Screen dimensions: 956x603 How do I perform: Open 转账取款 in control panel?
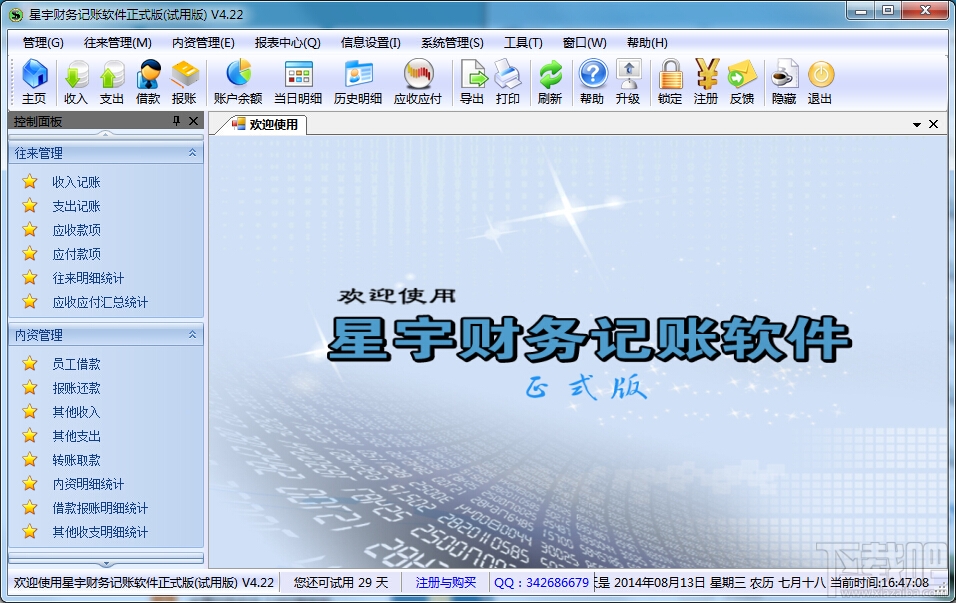click(x=76, y=460)
